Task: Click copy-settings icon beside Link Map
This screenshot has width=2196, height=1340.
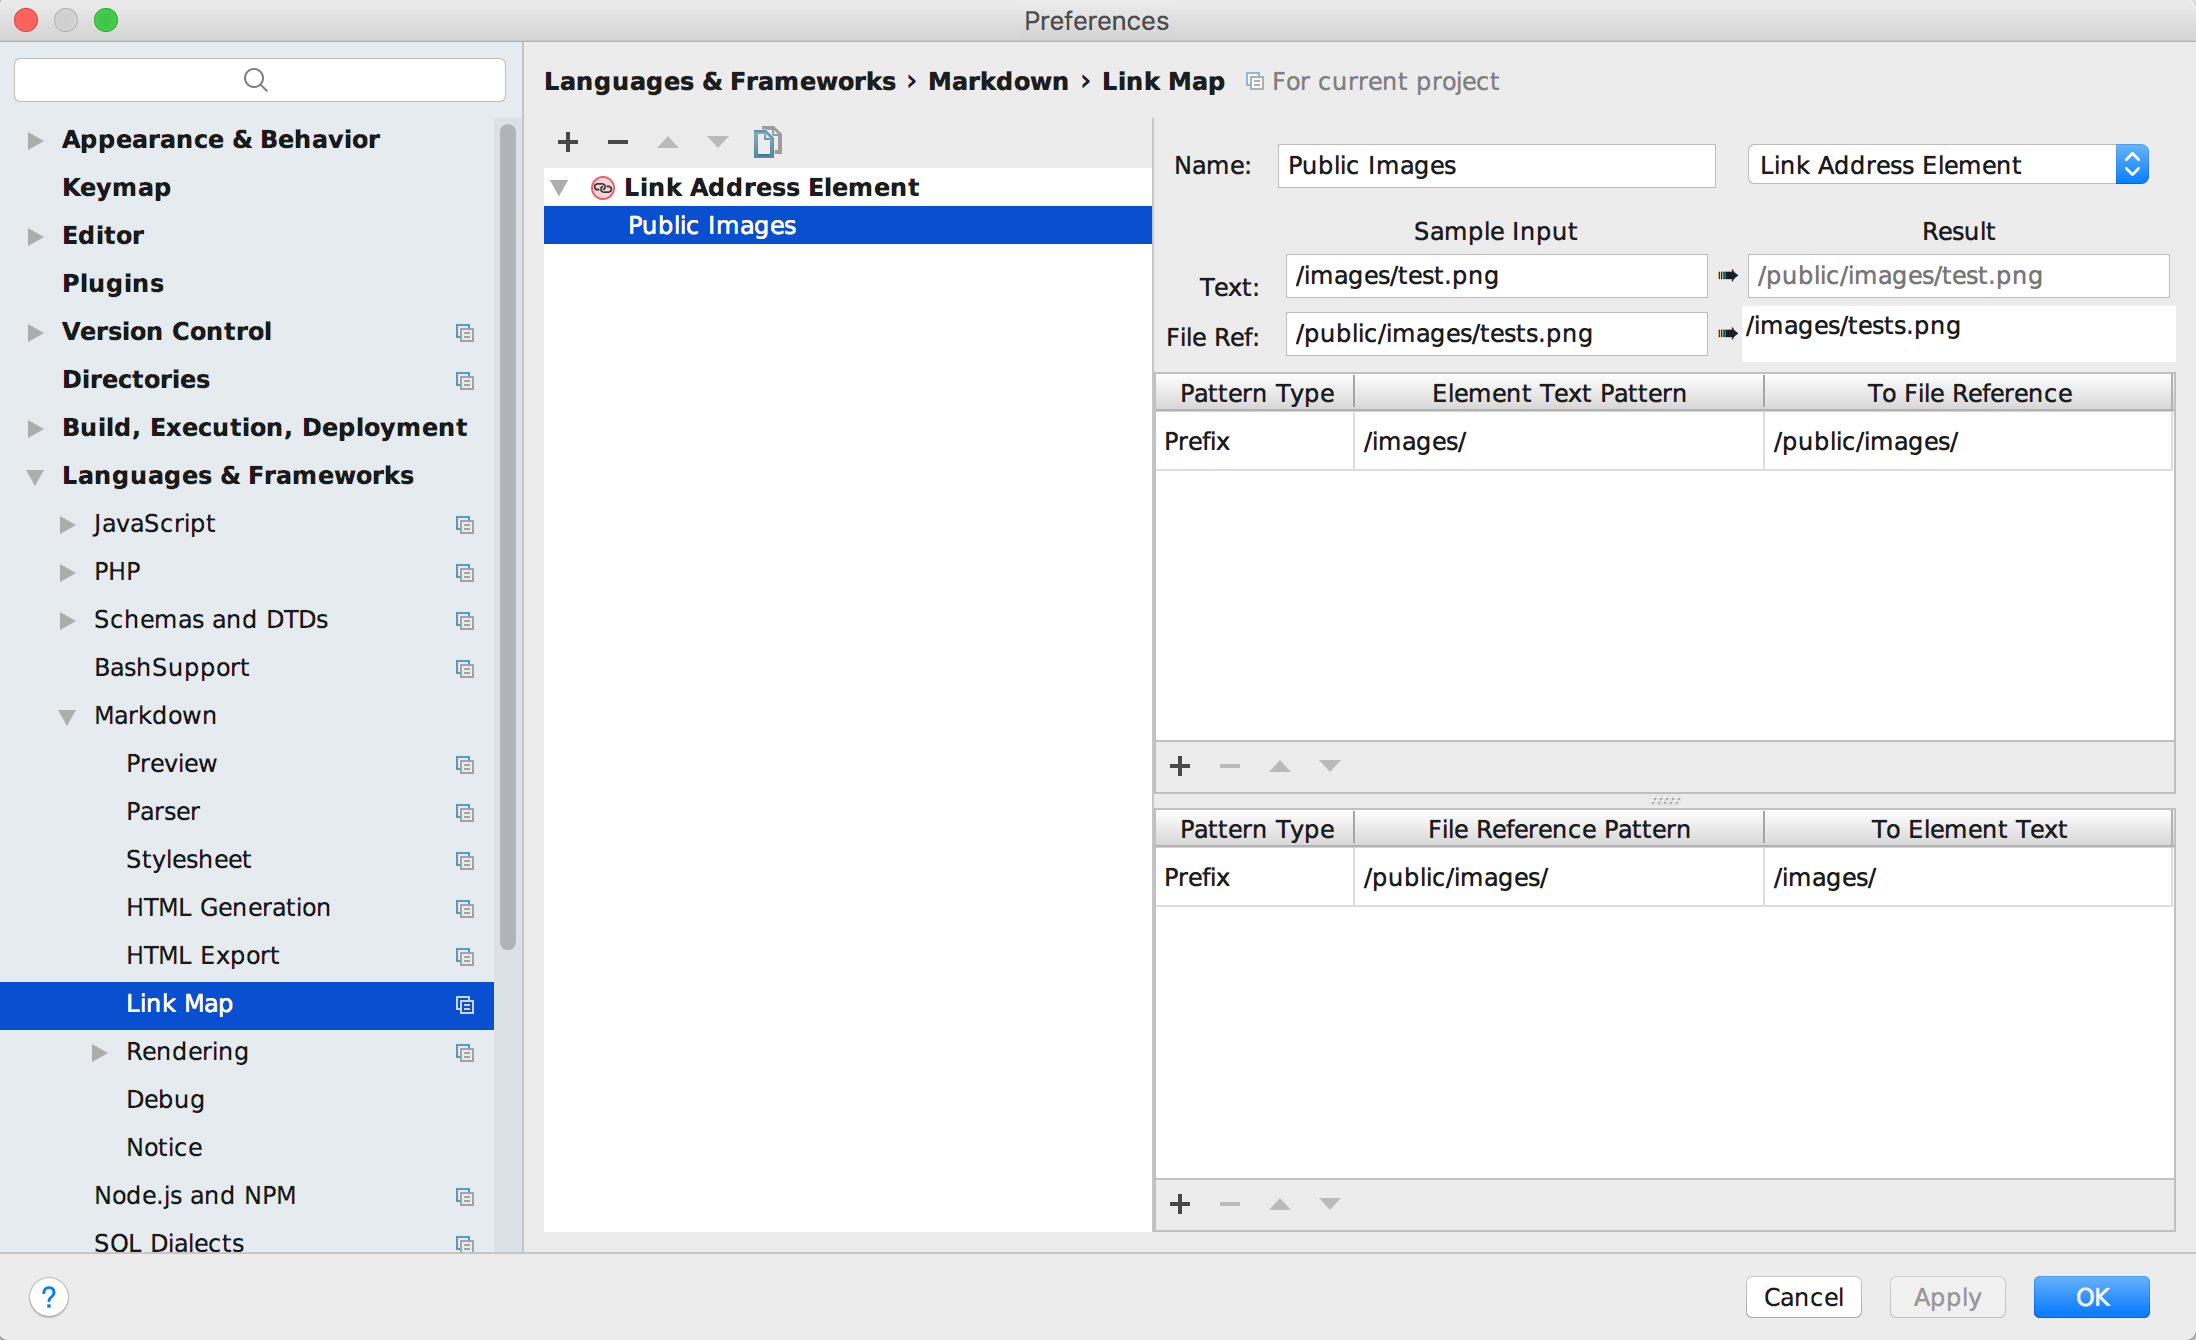Action: tap(465, 1005)
